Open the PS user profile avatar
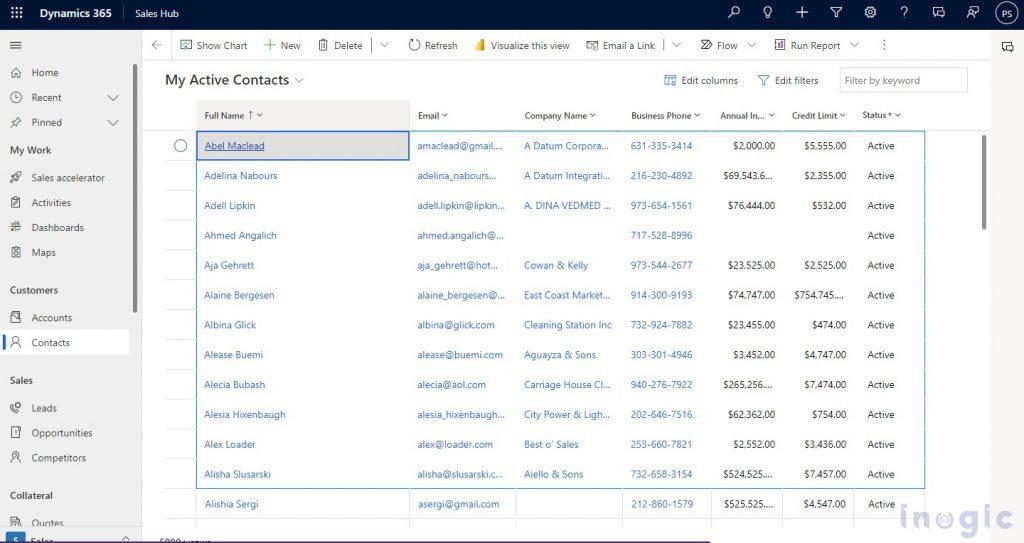This screenshot has width=1024, height=543. [1006, 13]
